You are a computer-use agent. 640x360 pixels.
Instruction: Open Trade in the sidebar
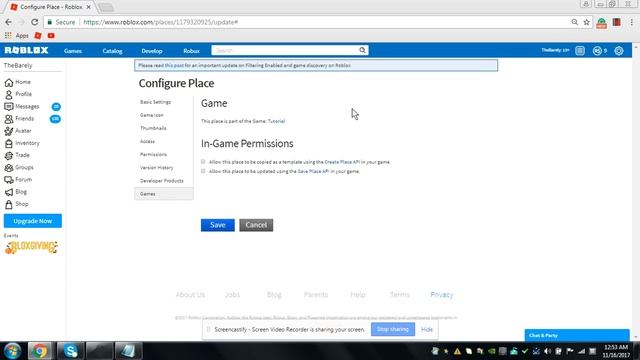17,156
